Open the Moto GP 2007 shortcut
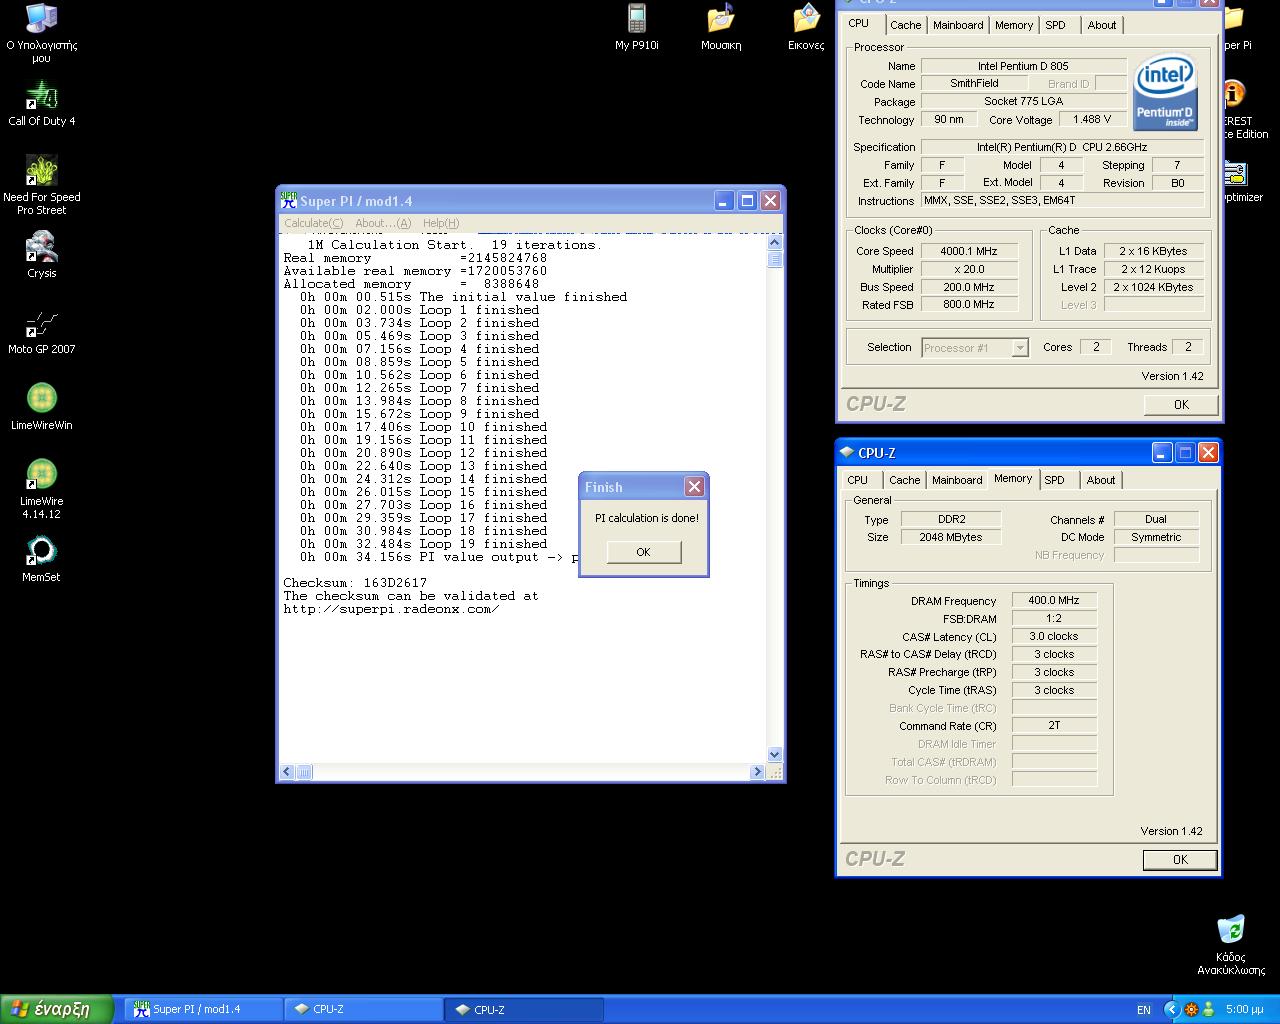This screenshot has width=1280, height=1024. pos(41,332)
